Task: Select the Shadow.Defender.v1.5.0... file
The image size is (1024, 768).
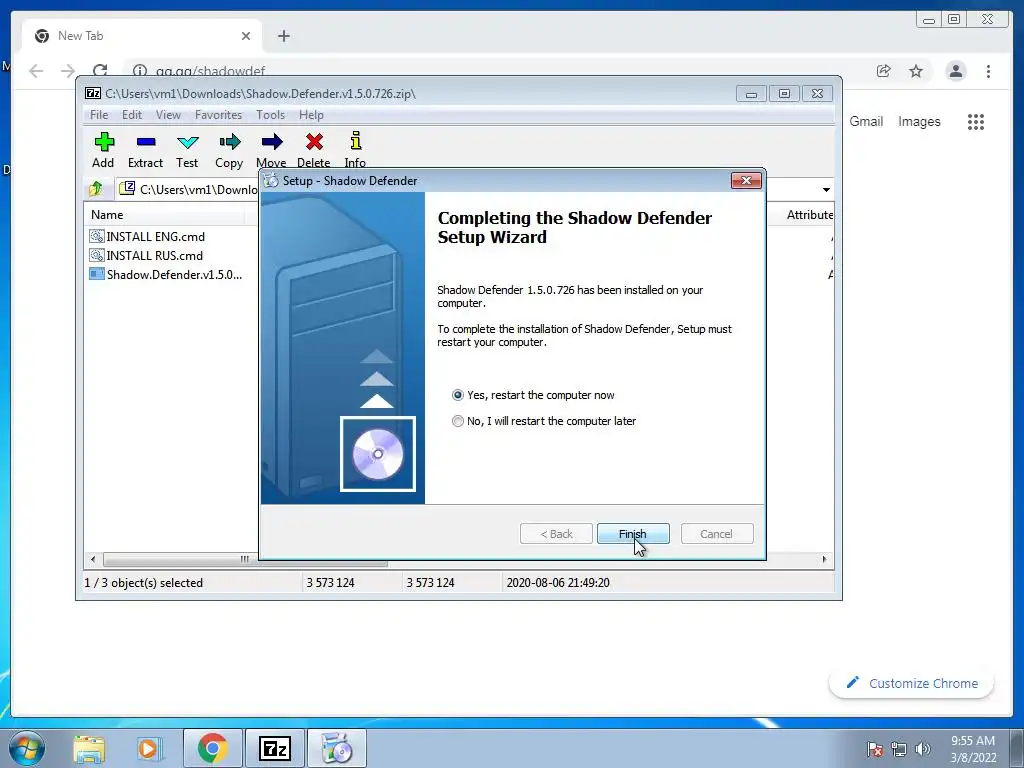Action: [166, 274]
